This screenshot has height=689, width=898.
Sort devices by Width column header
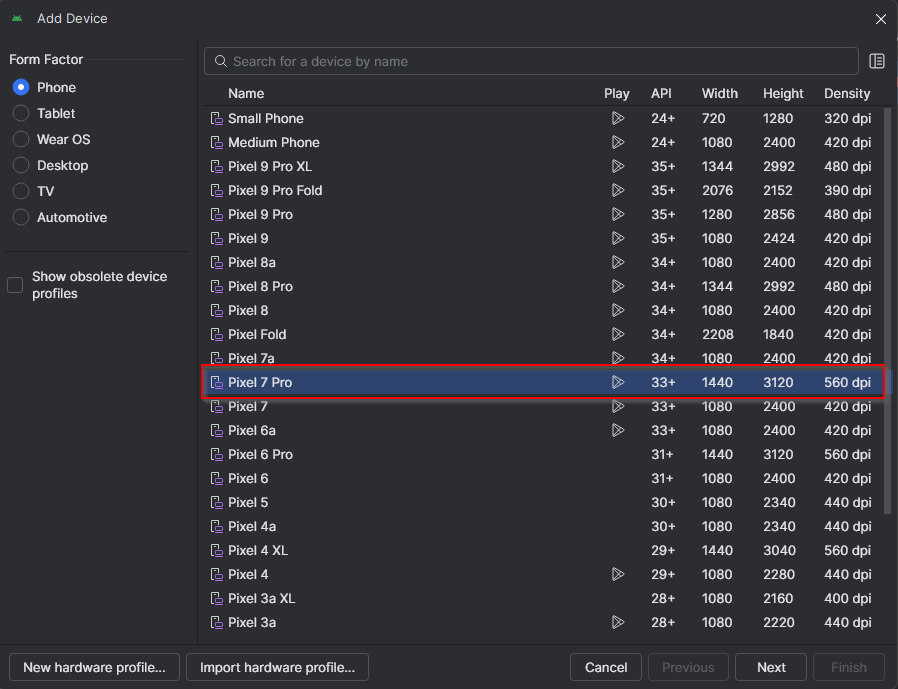tap(719, 93)
